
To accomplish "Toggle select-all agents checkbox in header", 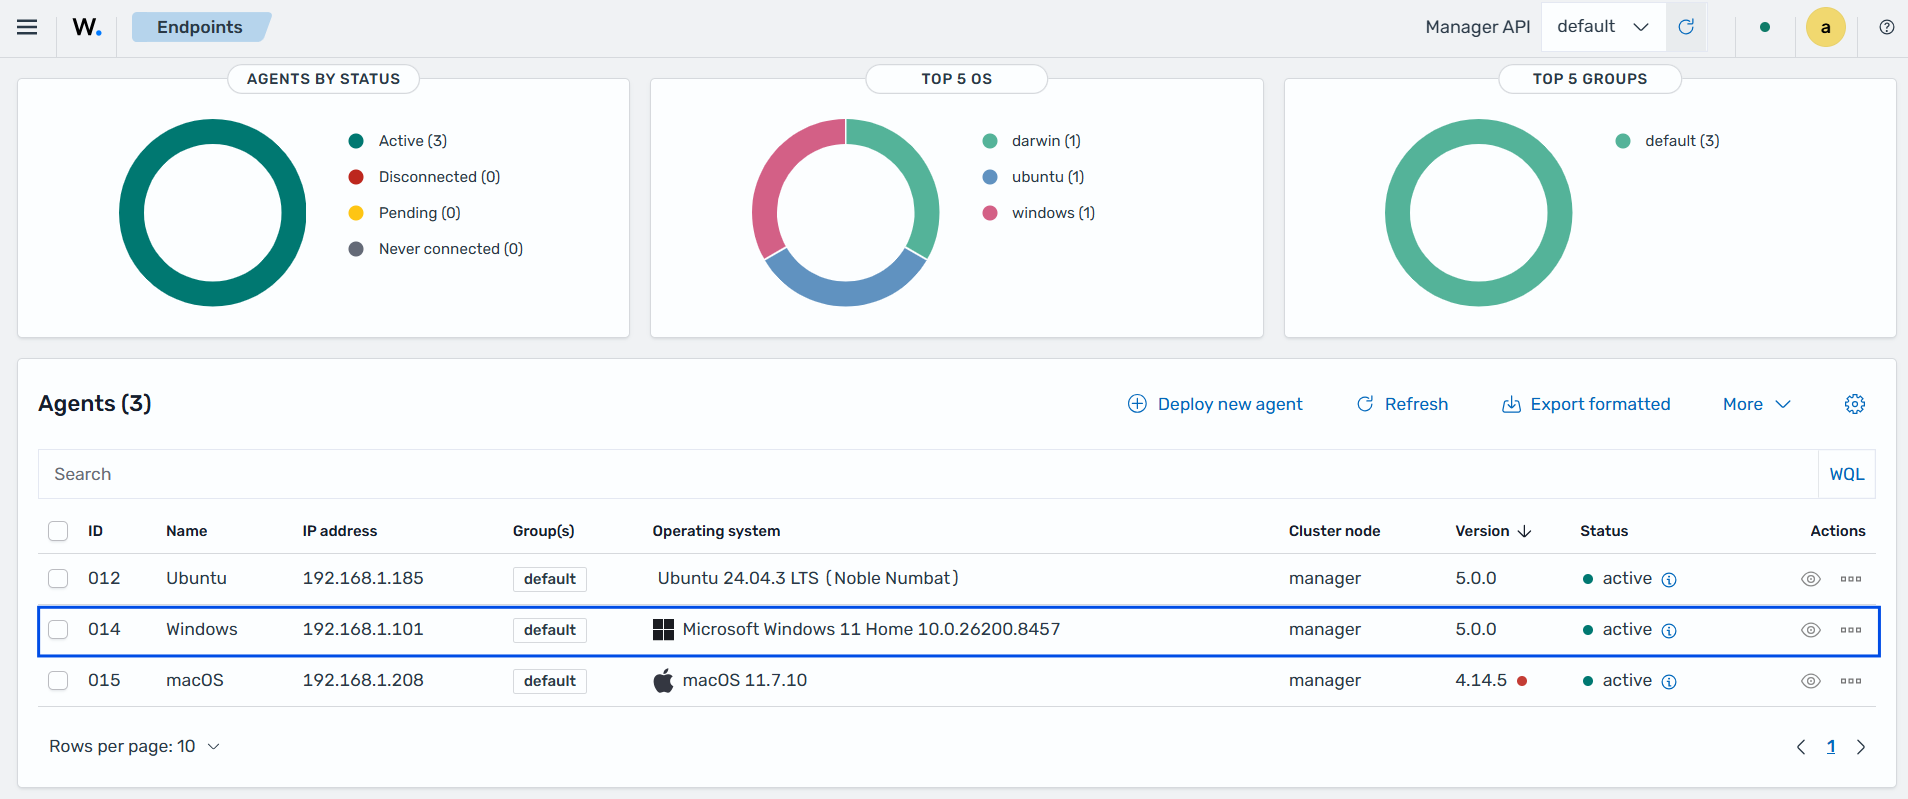I will pyautogui.click(x=58, y=531).
